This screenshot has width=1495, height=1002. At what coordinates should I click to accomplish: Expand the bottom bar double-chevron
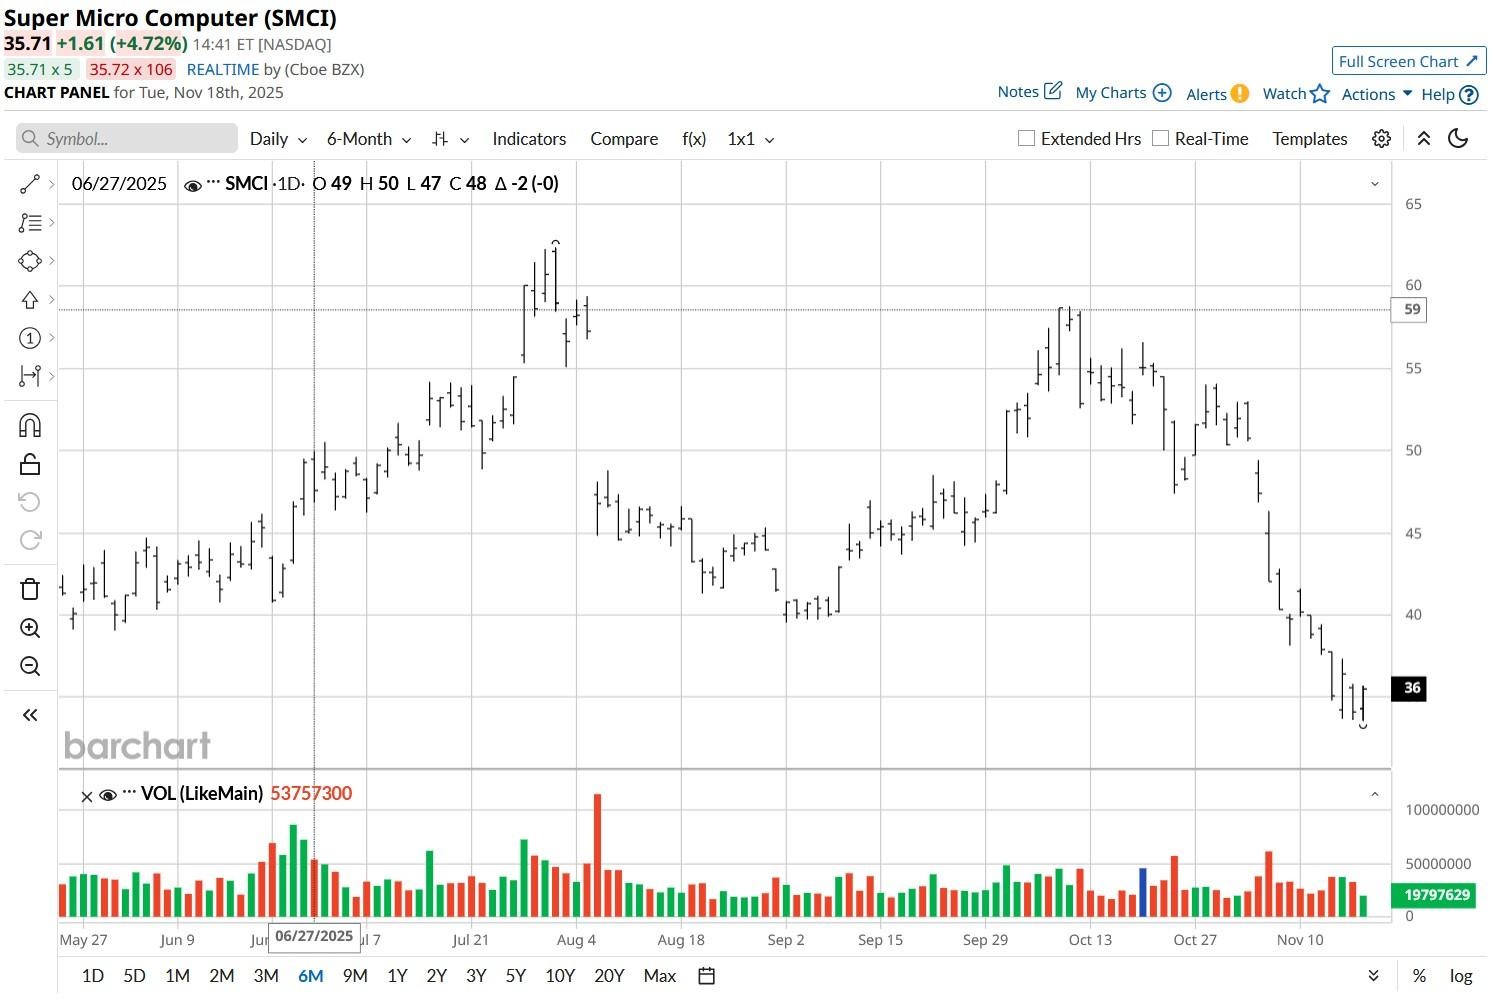click(1374, 976)
